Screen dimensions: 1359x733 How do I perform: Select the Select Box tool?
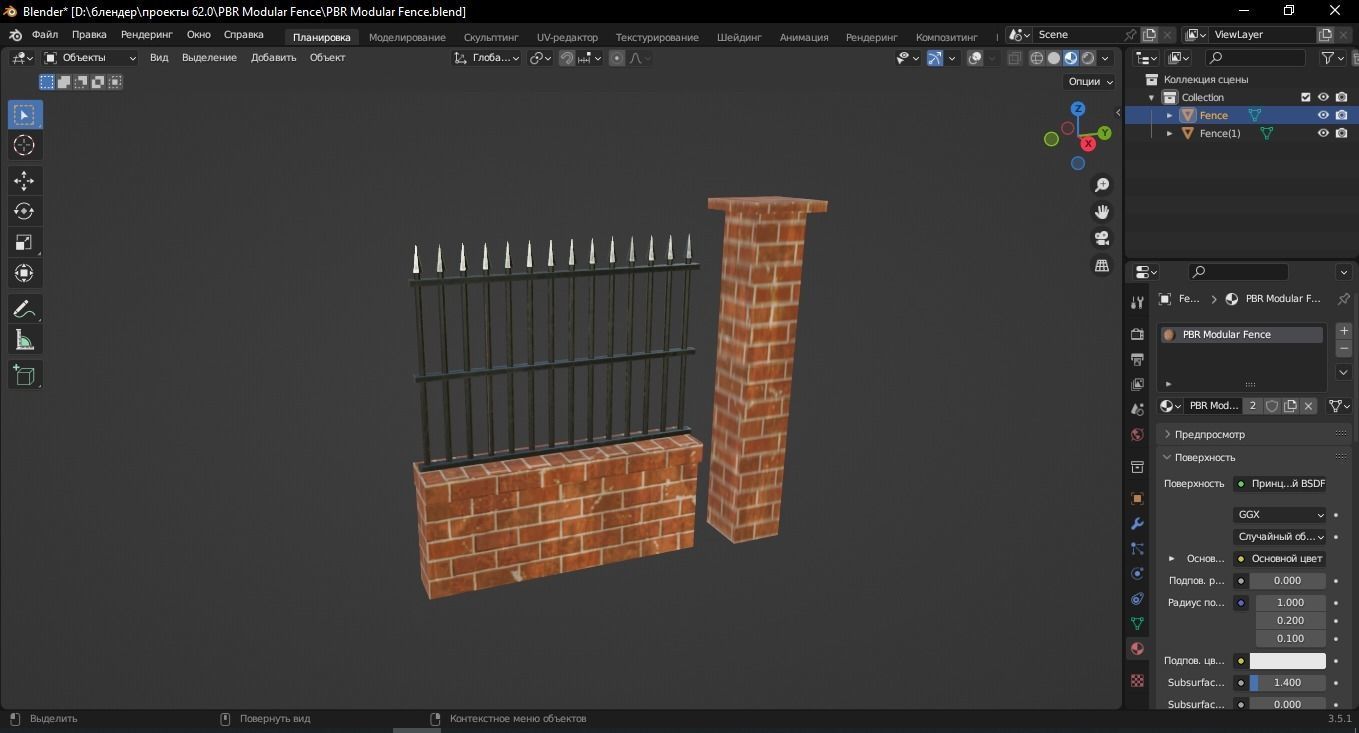[24, 115]
